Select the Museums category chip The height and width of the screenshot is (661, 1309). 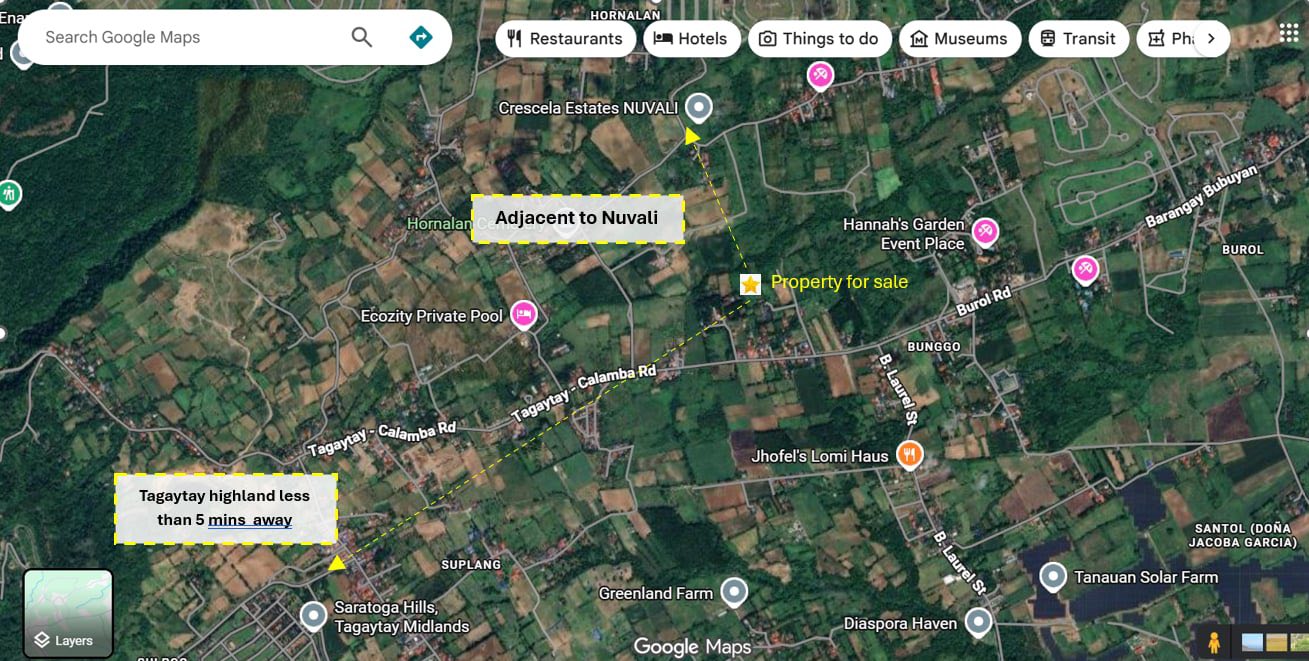(960, 39)
